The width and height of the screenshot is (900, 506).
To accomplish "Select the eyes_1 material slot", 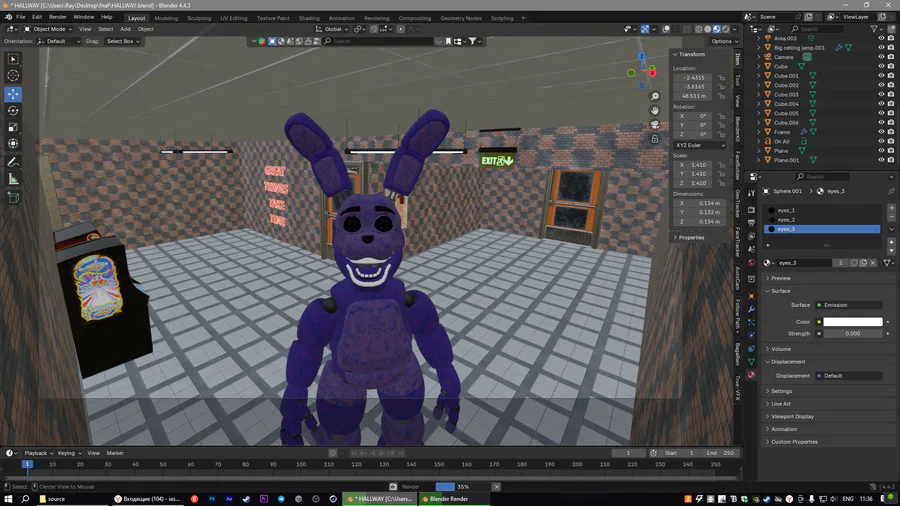I will [x=822, y=210].
